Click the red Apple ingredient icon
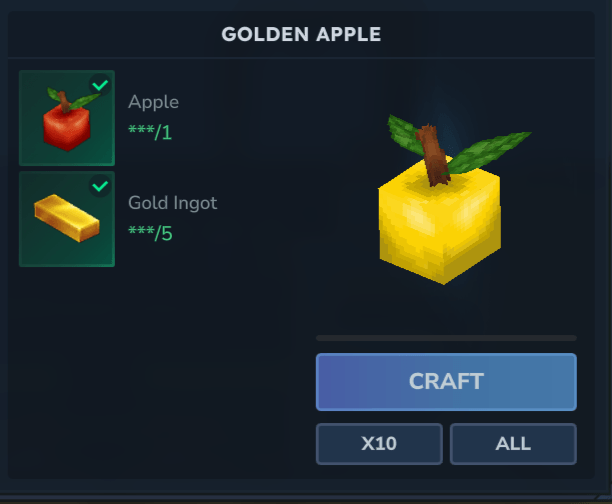 67,118
